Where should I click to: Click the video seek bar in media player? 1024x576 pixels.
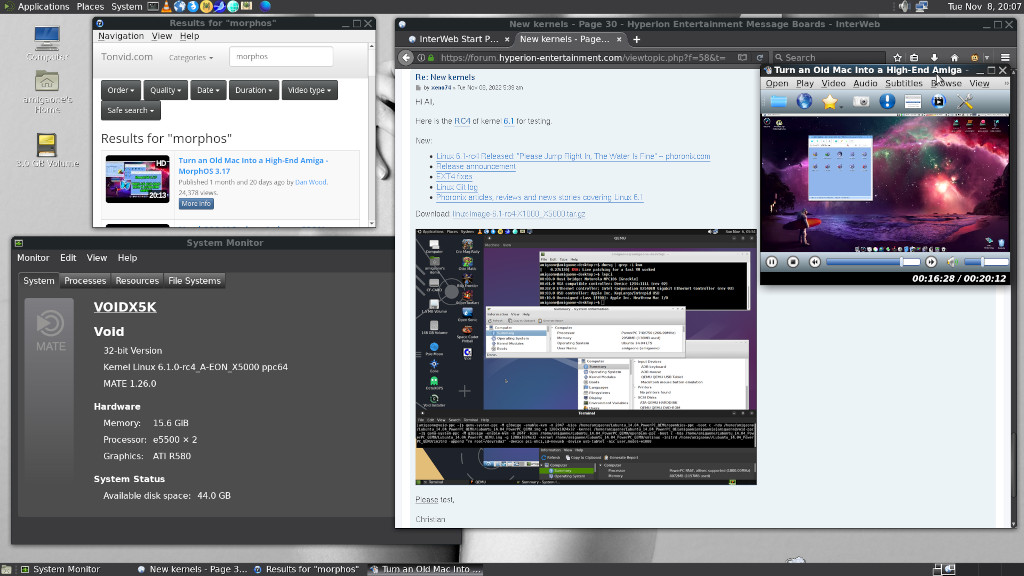tap(873, 262)
